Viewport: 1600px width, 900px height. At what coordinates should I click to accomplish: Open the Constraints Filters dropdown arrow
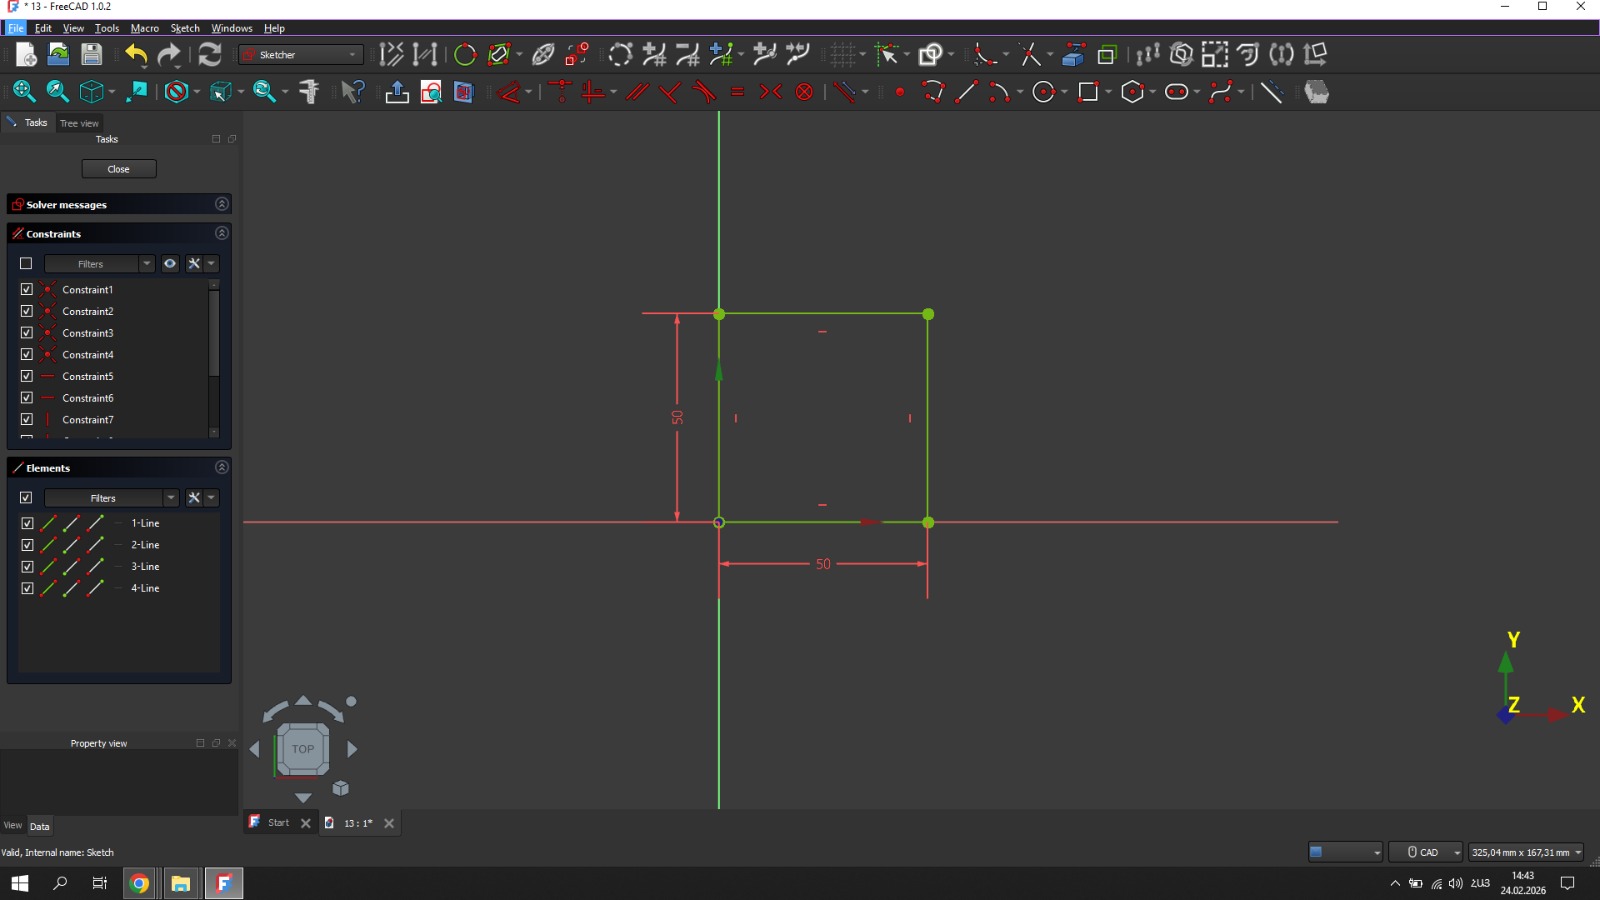coord(147,264)
